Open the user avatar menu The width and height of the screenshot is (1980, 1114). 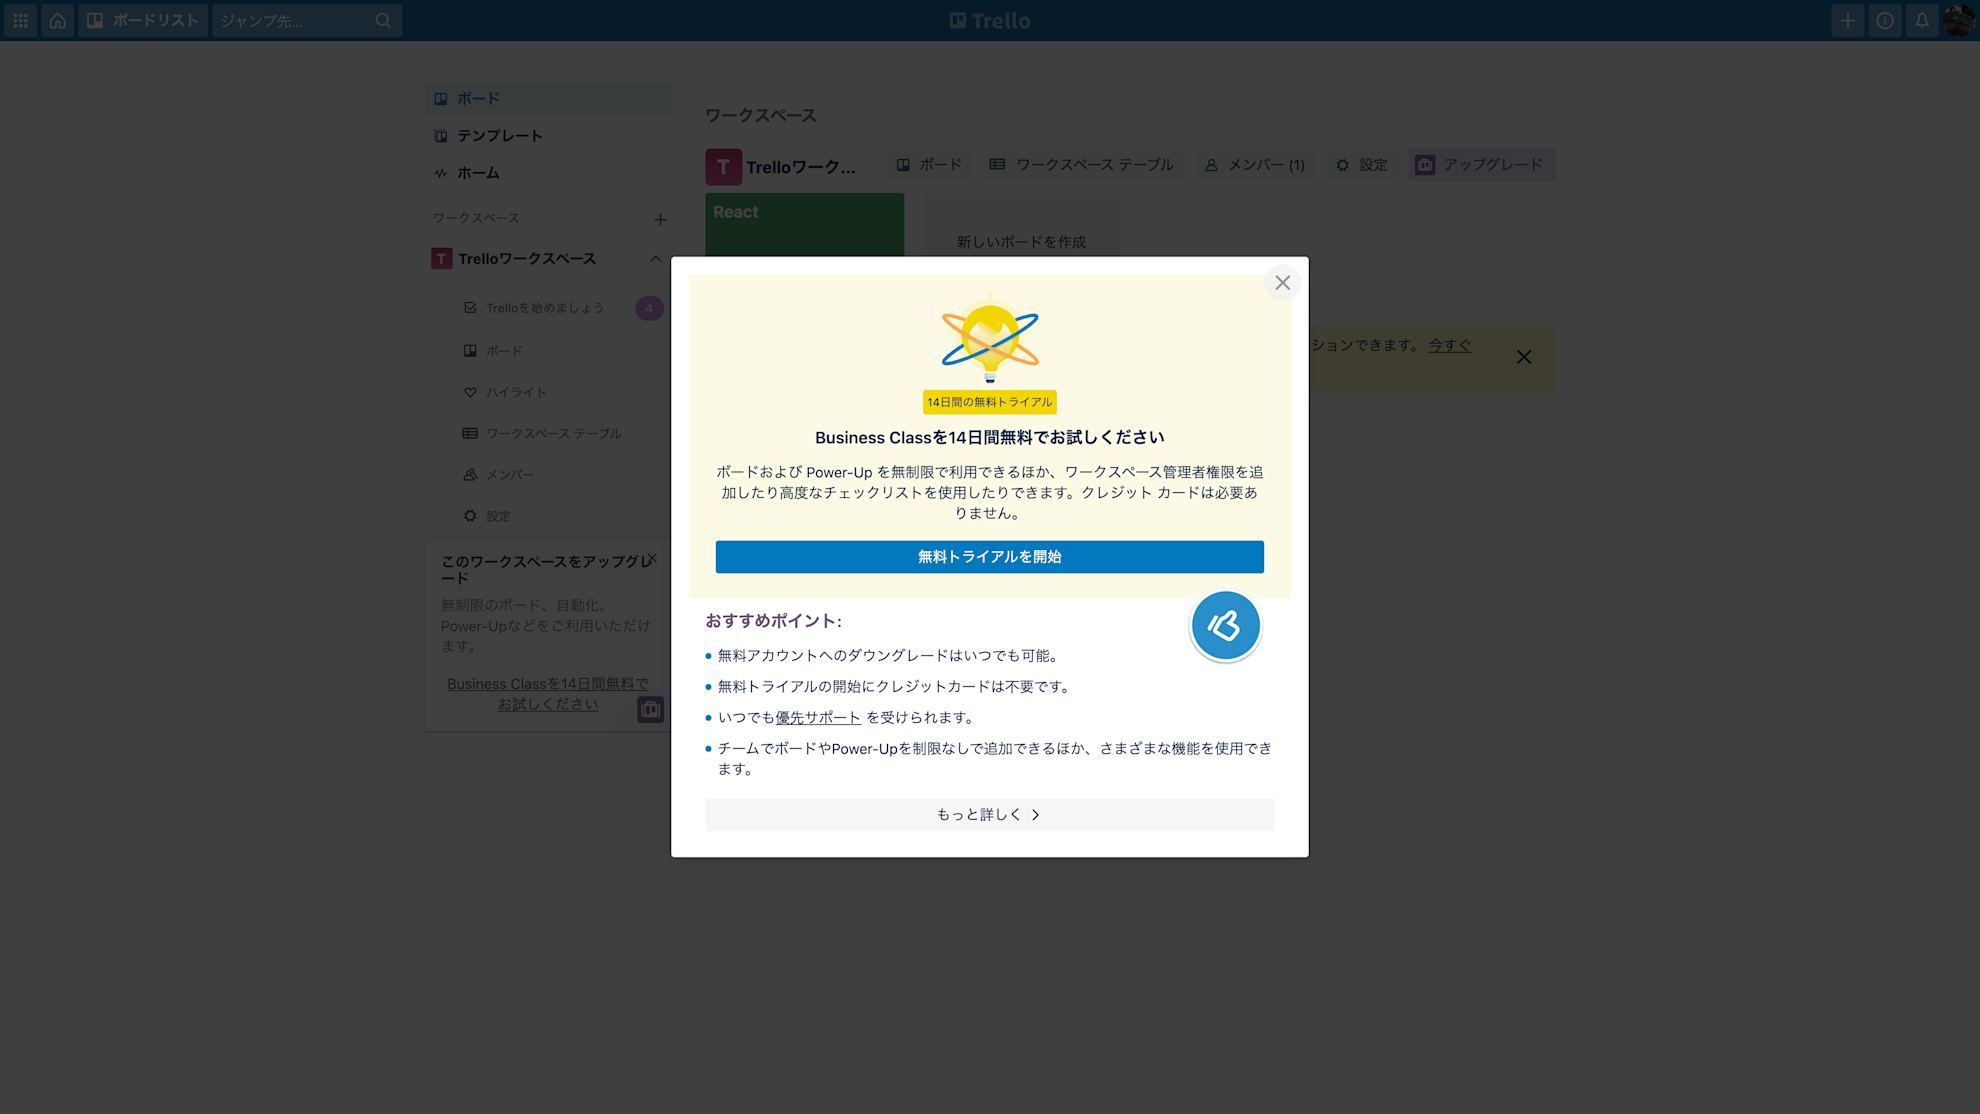[x=1959, y=20]
